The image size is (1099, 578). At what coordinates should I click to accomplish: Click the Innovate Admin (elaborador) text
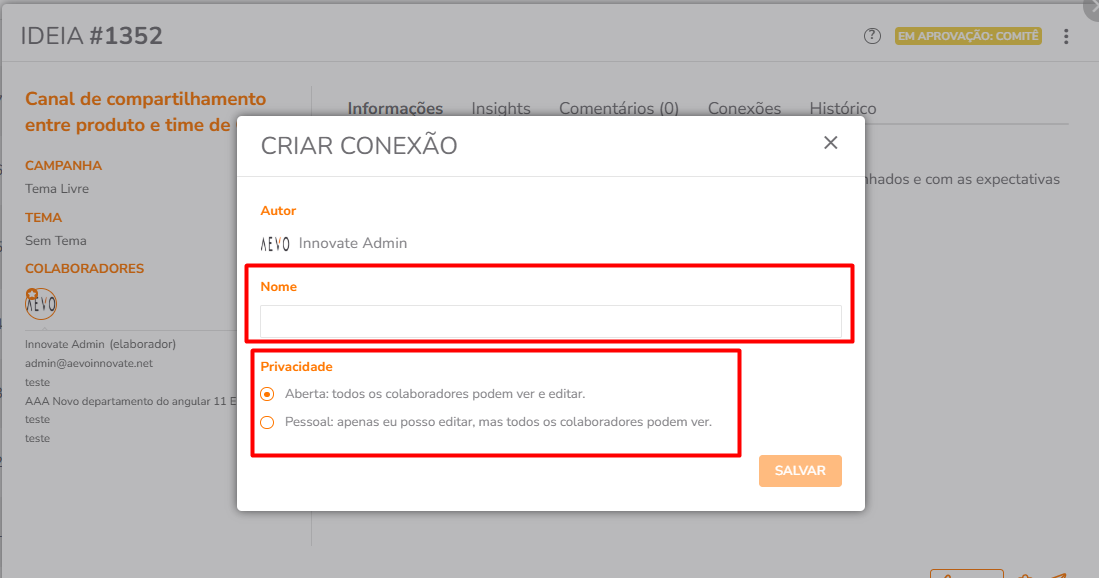pos(100,344)
